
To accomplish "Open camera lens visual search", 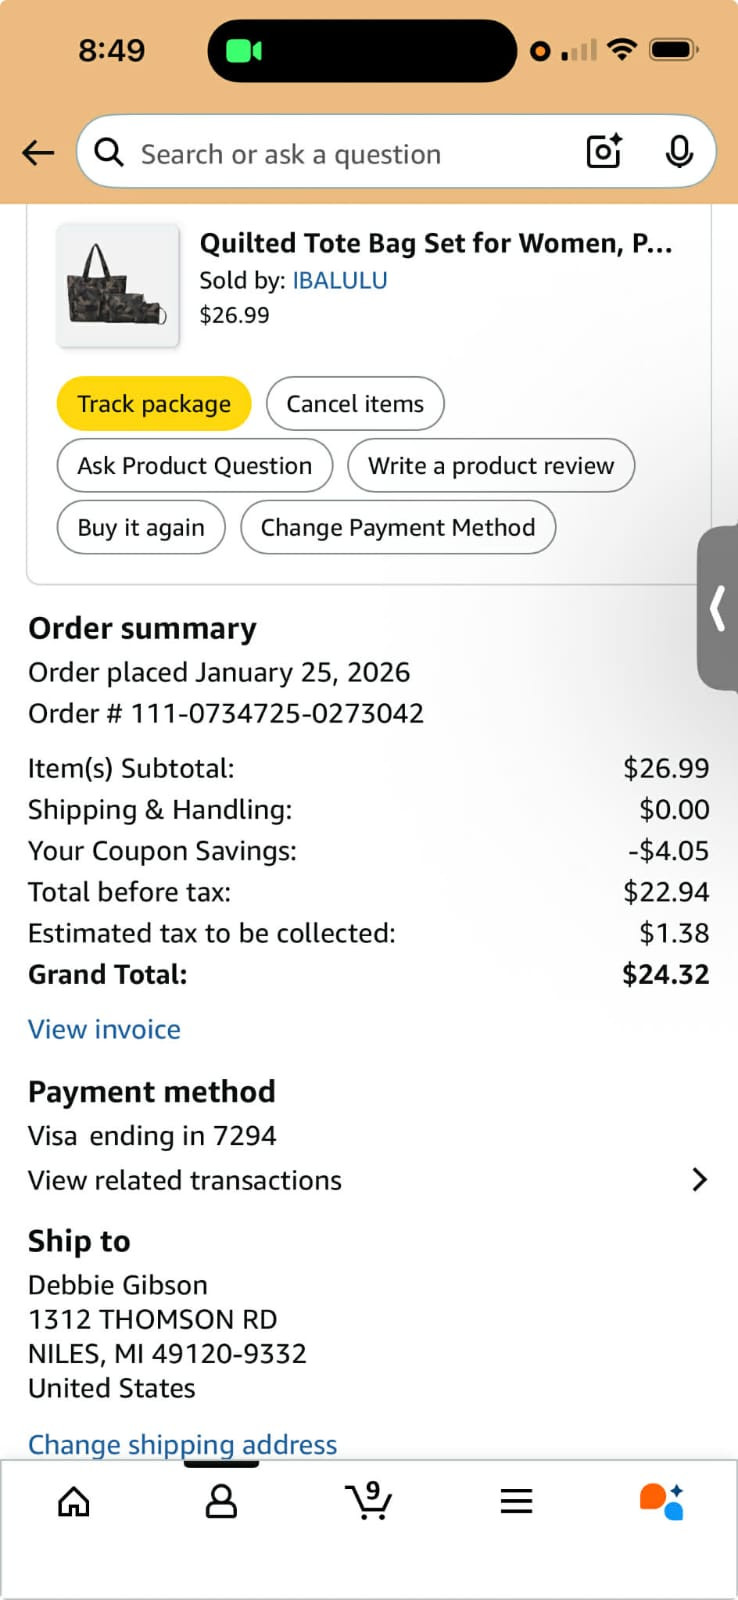I will click(x=604, y=152).
